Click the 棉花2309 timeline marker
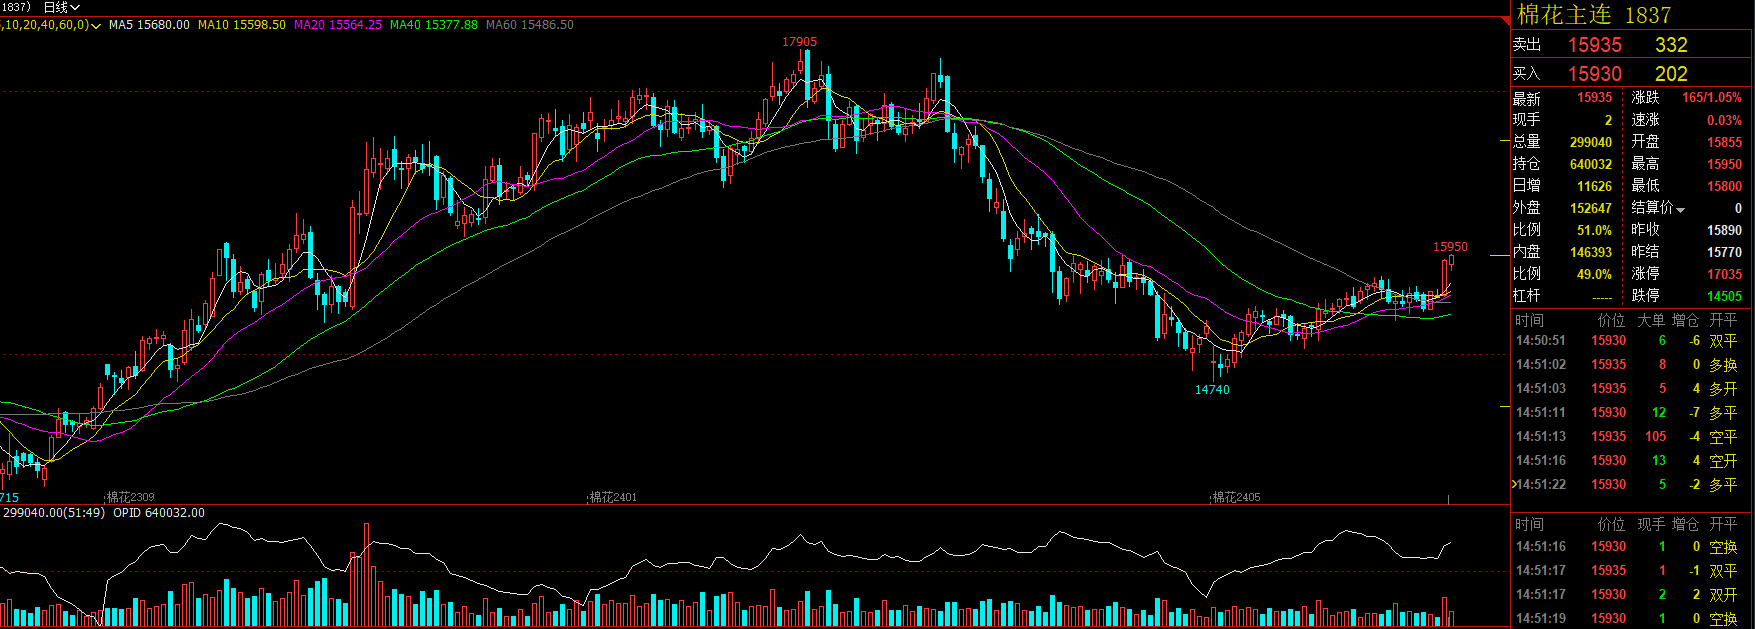 130,497
